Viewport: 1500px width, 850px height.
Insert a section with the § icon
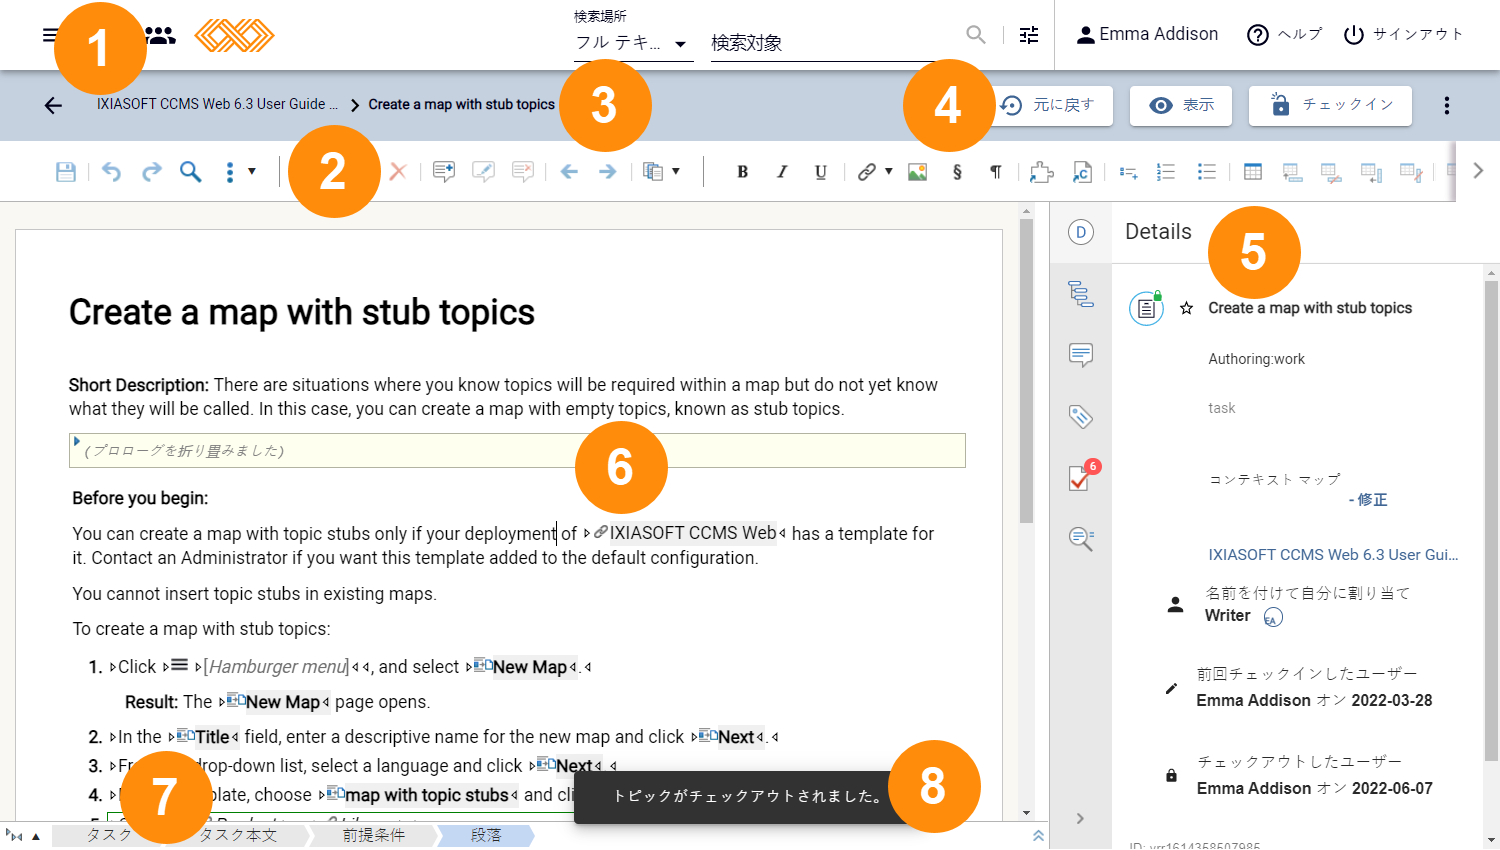[x=957, y=172]
